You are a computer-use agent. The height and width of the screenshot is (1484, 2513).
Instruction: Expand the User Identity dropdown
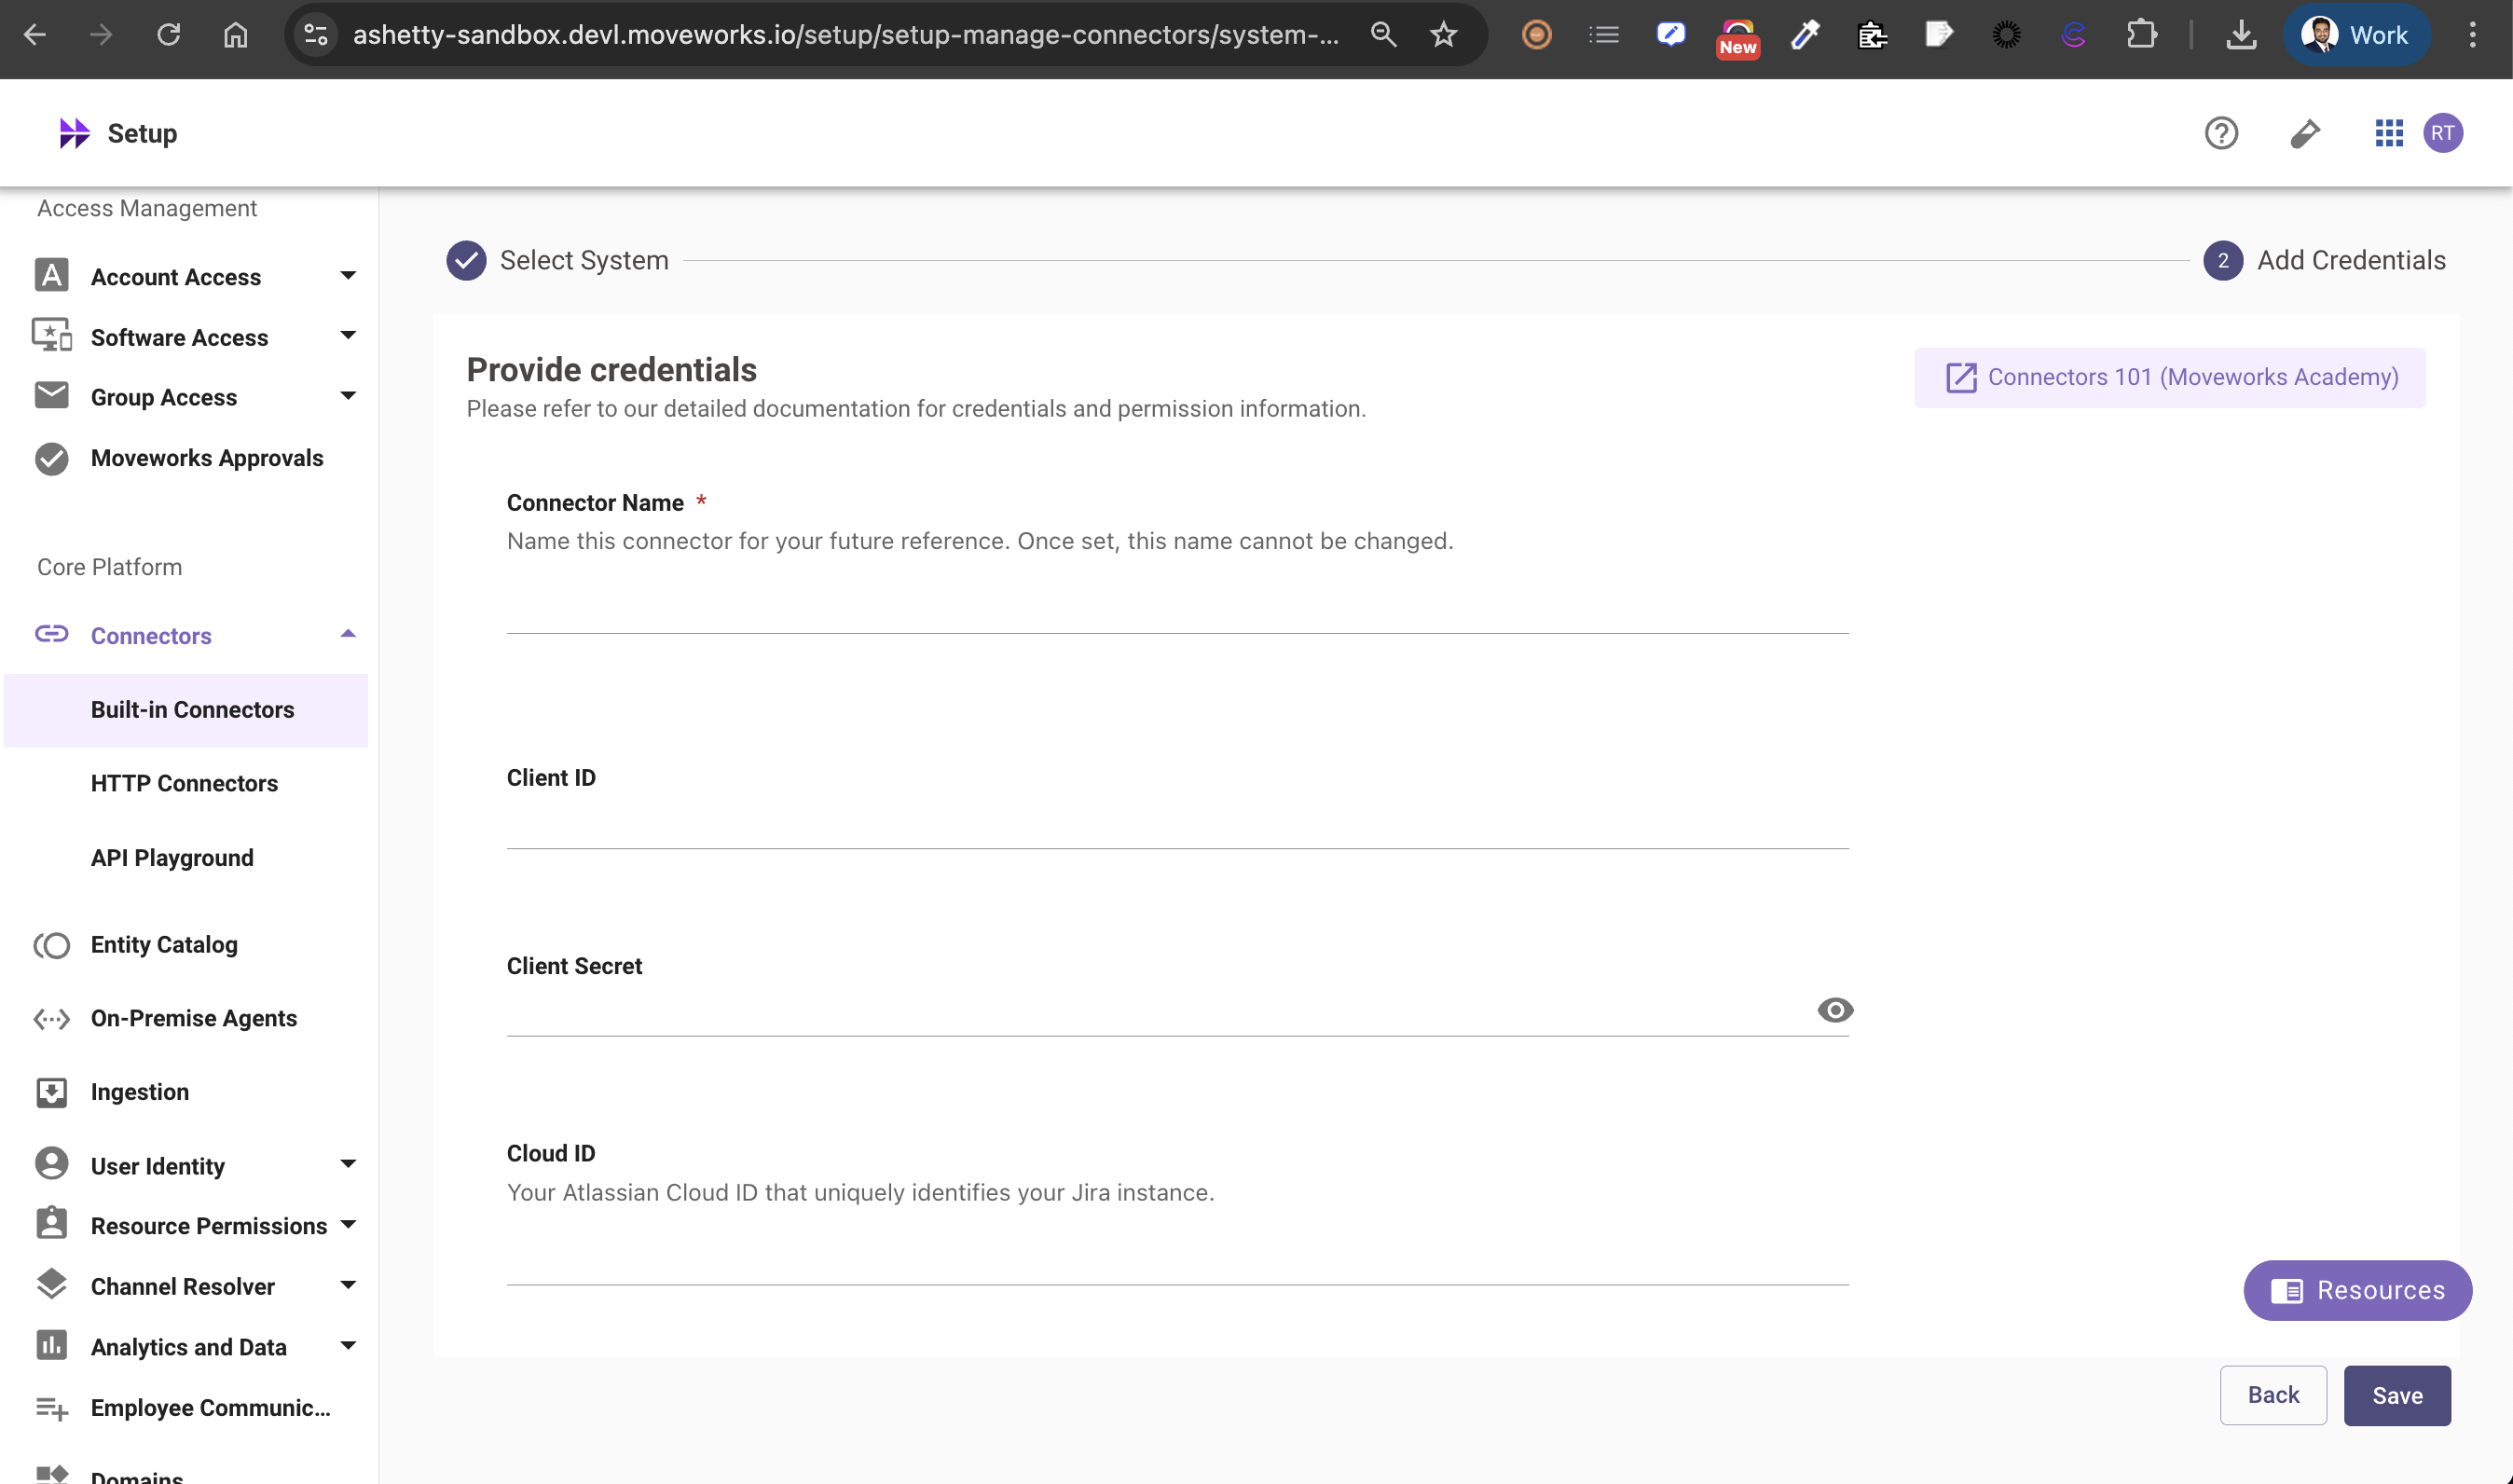347,1165
